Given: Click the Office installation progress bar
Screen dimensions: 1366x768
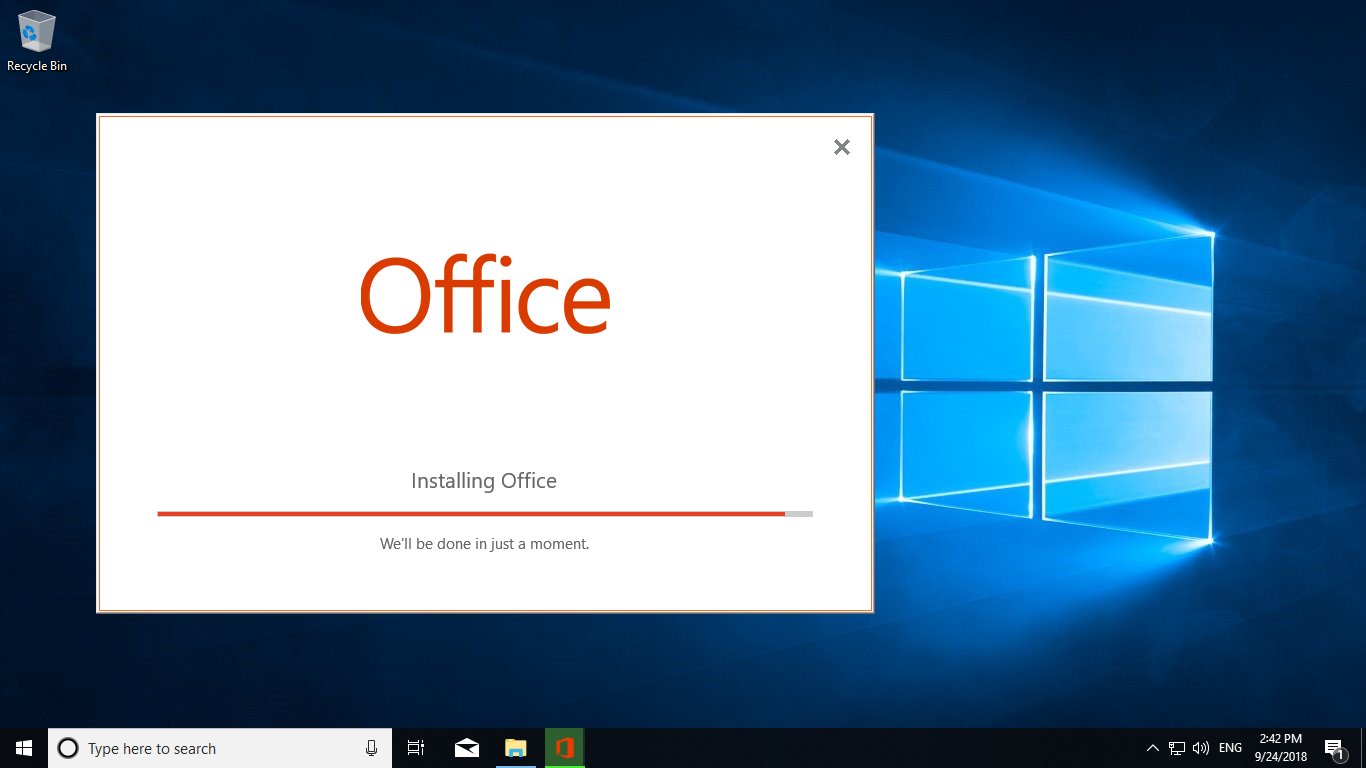Looking at the screenshot, I should tap(484, 513).
